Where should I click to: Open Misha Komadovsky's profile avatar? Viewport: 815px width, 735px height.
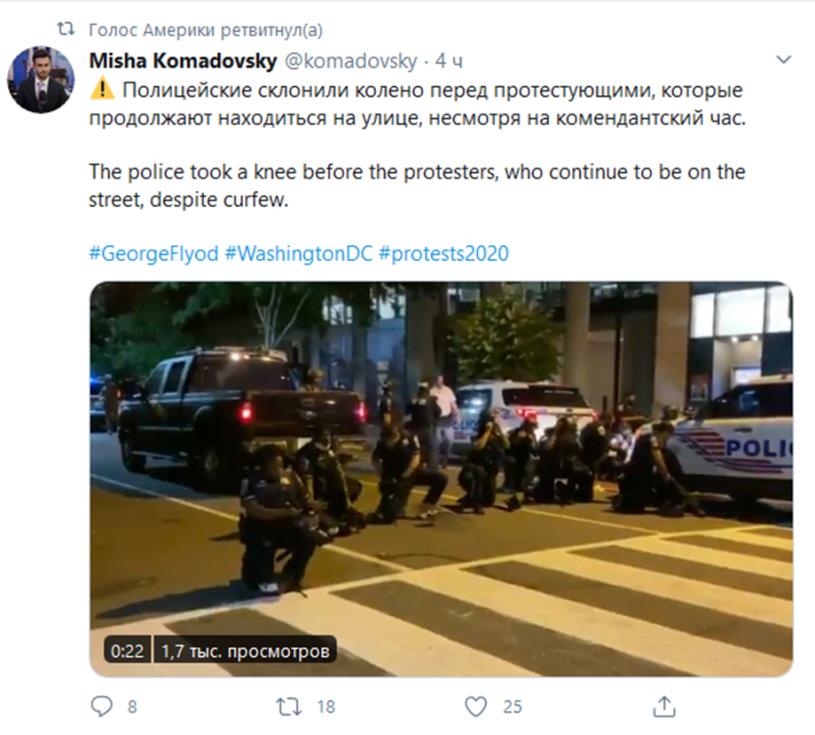41,80
